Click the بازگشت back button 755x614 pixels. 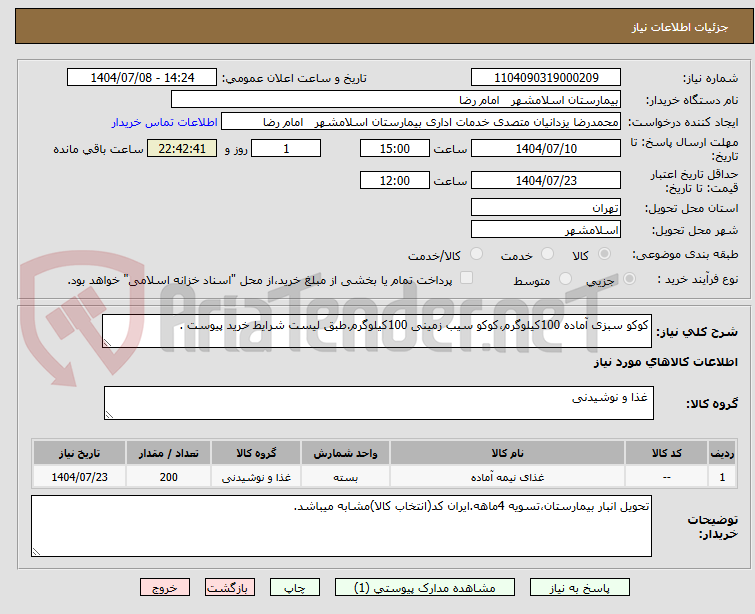pos(230,588)
